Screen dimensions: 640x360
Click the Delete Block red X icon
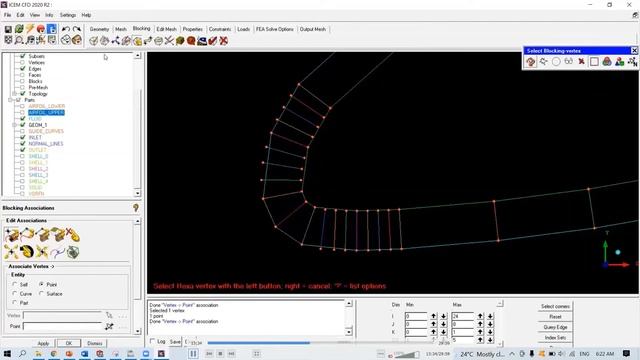coord(224,41)
